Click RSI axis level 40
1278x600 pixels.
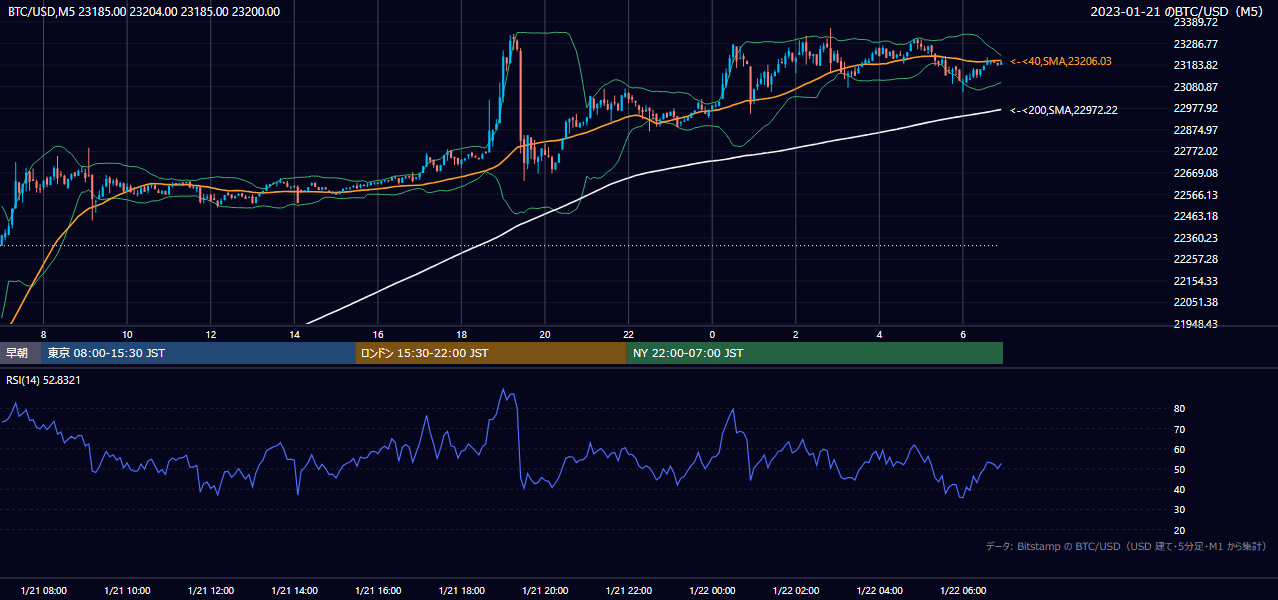tap(1180, 489)
